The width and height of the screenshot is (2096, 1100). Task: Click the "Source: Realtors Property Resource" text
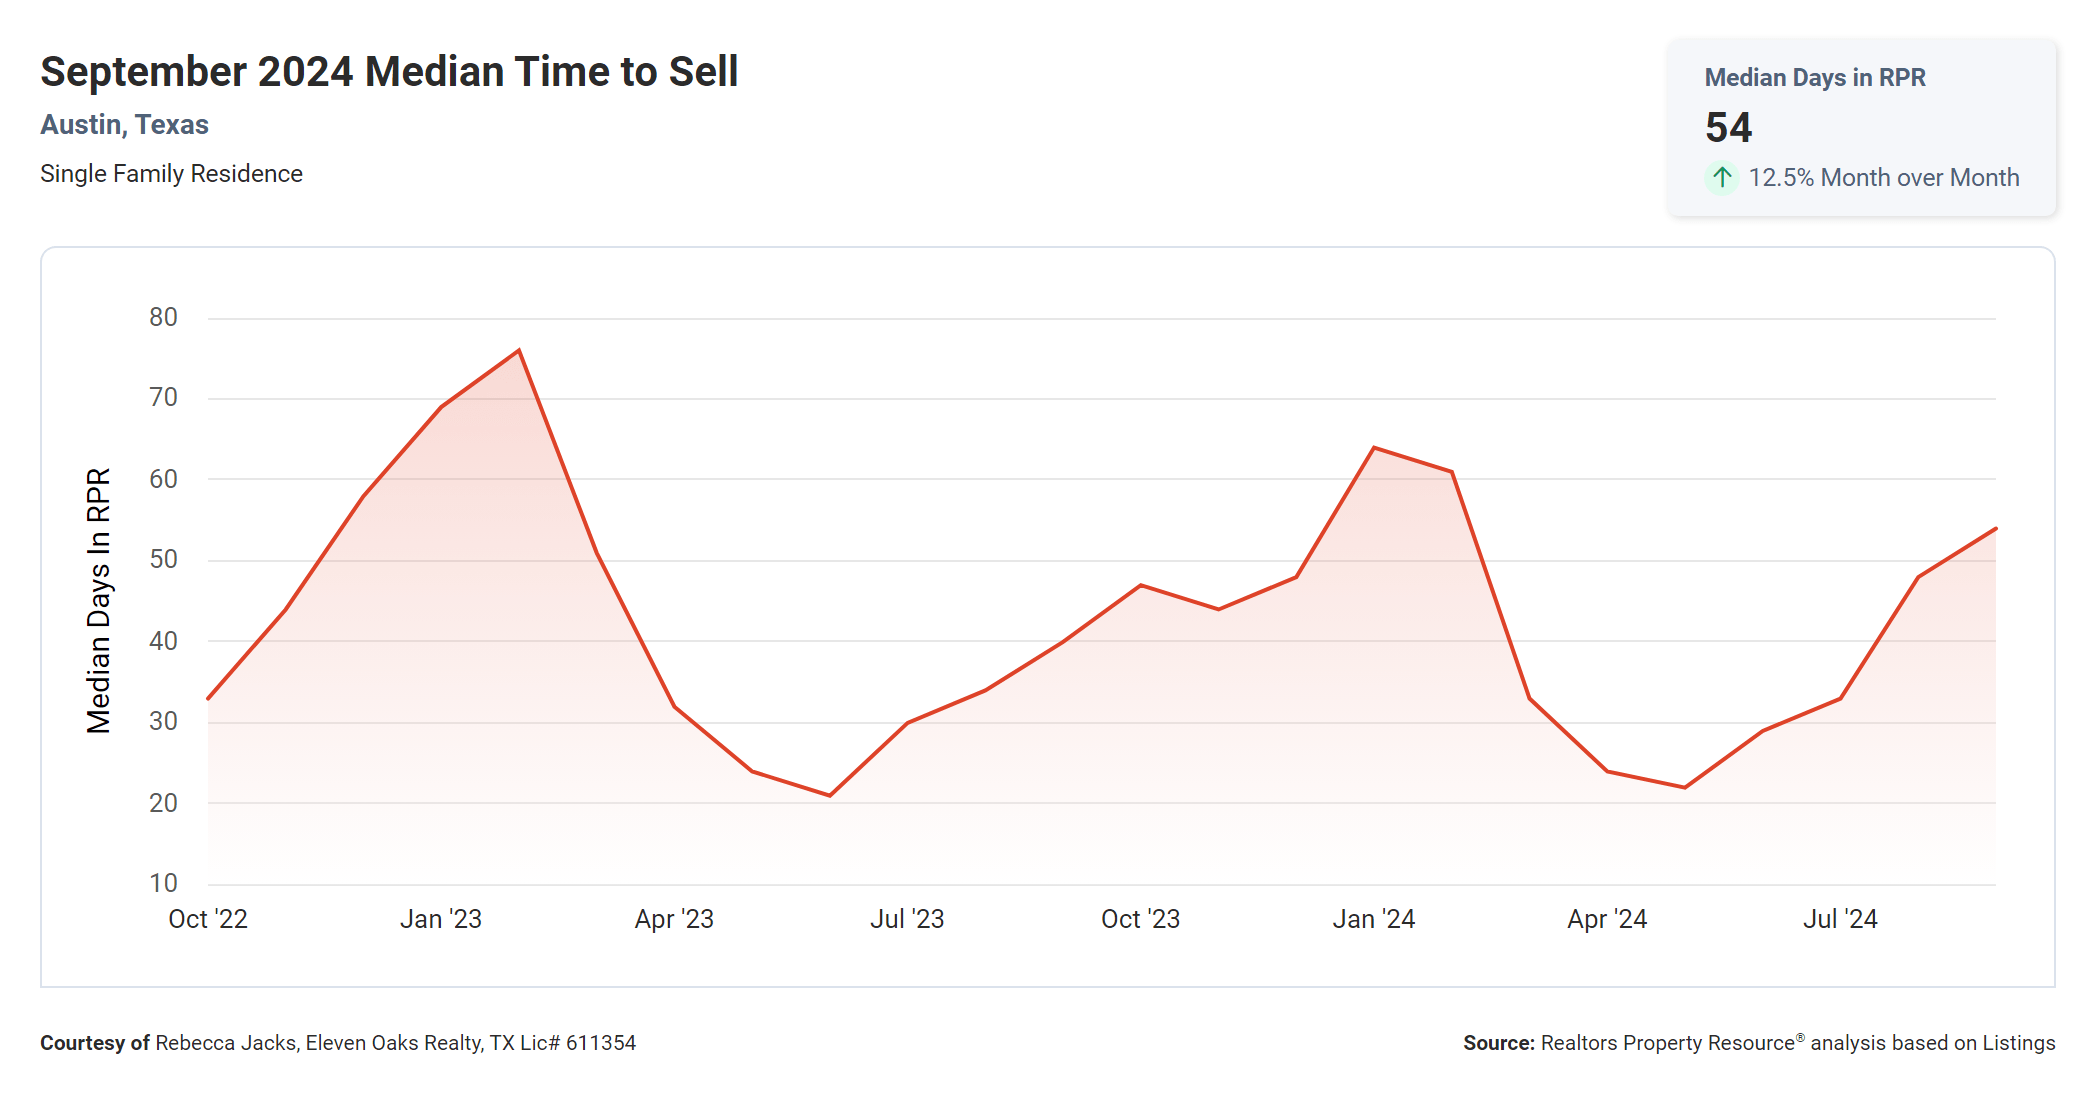pyautogui.click(x=1758, y=1043)
